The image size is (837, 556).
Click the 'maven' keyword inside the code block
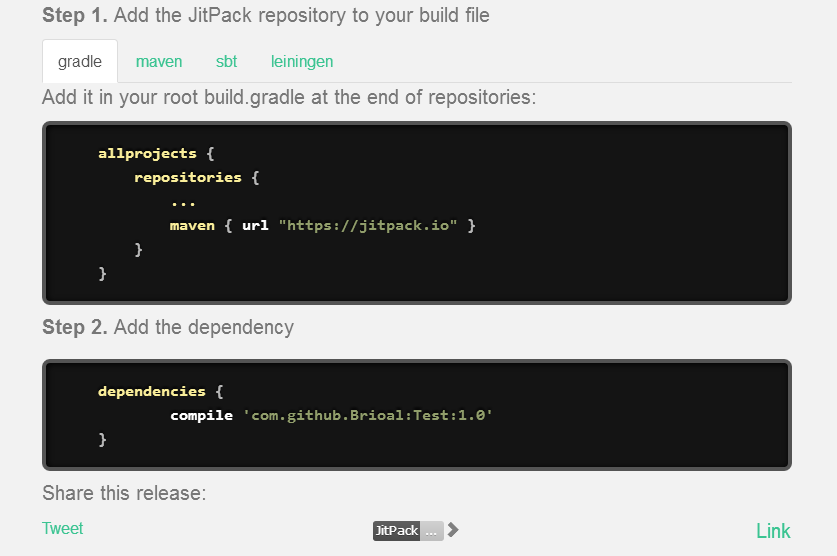coord(192,226)
